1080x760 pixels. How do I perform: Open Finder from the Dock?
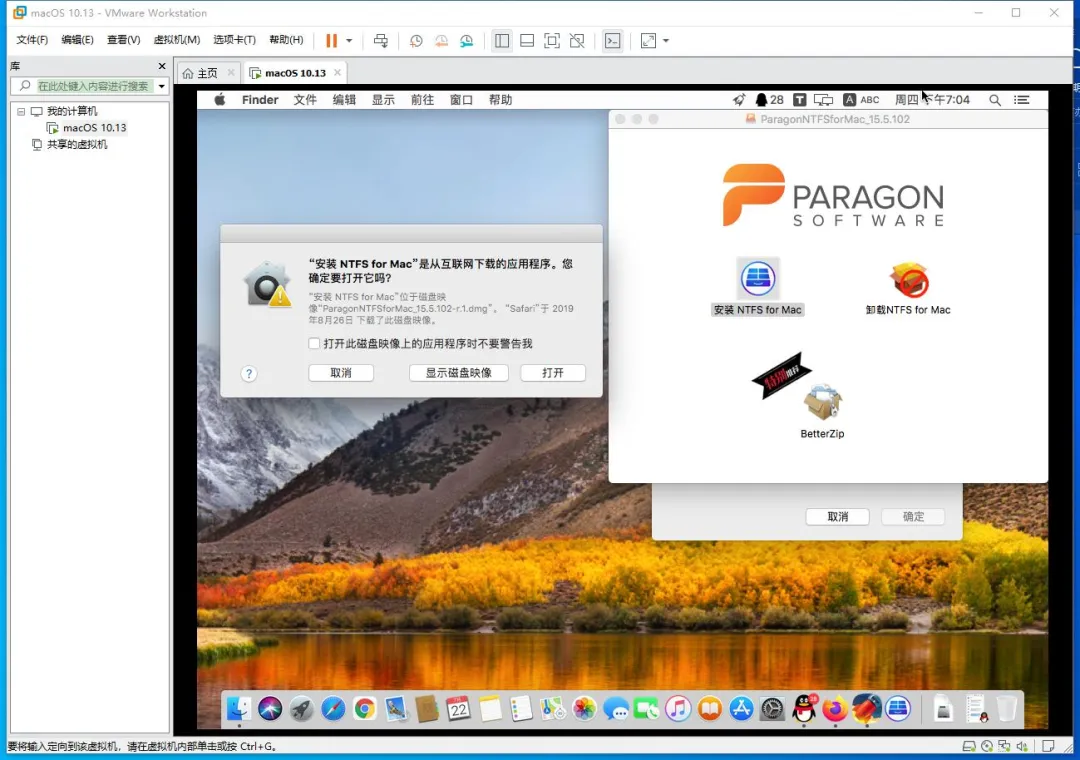[x=239, y=708]
